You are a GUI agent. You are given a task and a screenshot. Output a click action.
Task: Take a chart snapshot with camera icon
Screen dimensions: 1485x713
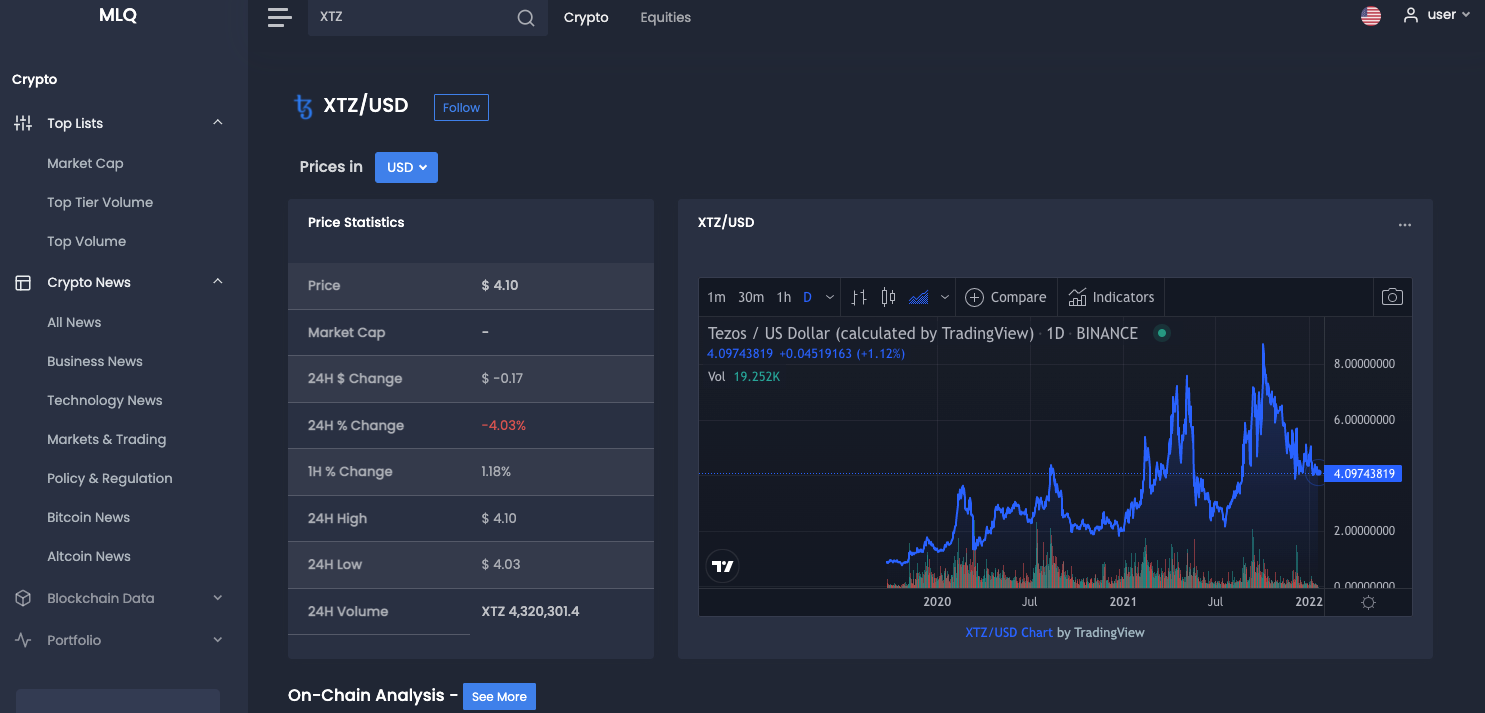tap(1392, 297)
